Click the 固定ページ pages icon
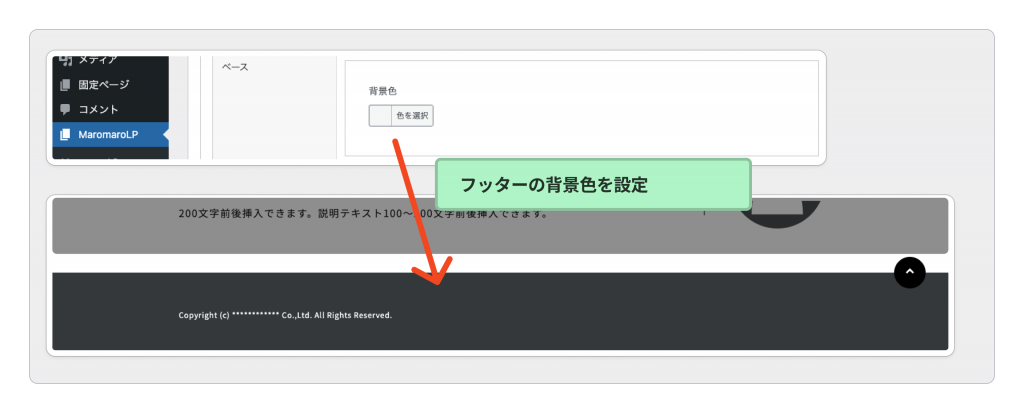 (x=65, y=85)
